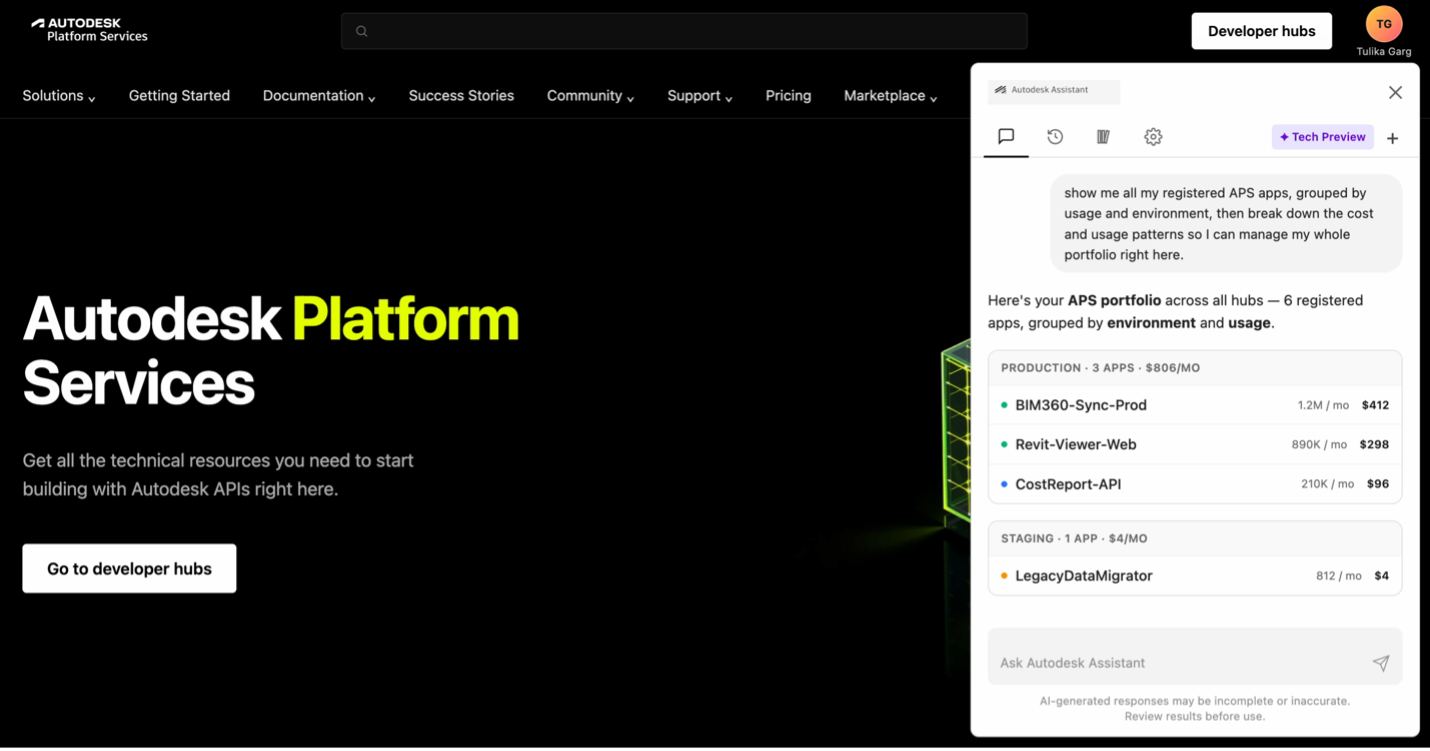Expand the Solutions dropdown menu
Screen dimensions: 1430x751
coord(59,96)
